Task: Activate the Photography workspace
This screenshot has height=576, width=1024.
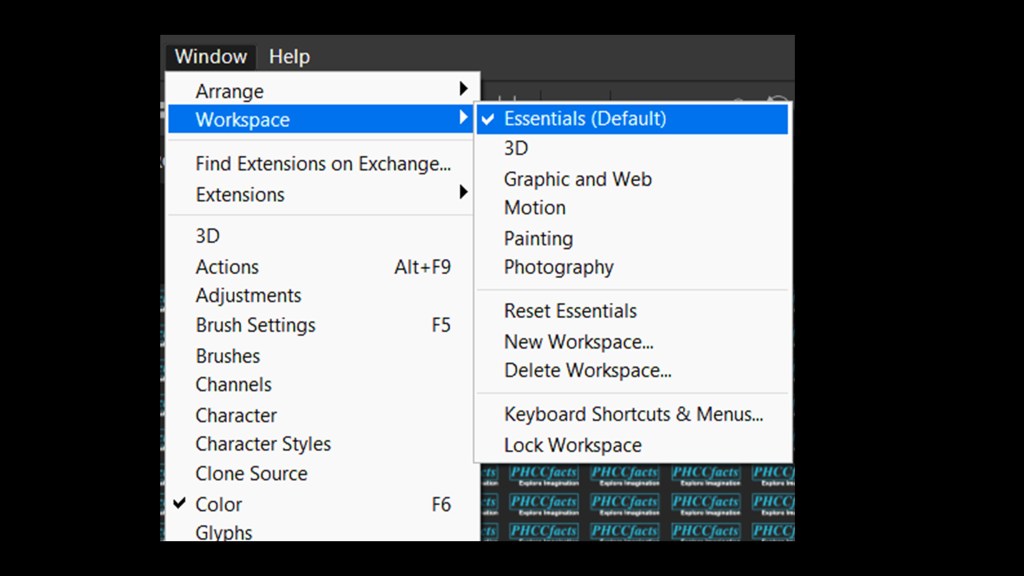Action: tap(558, 267)
